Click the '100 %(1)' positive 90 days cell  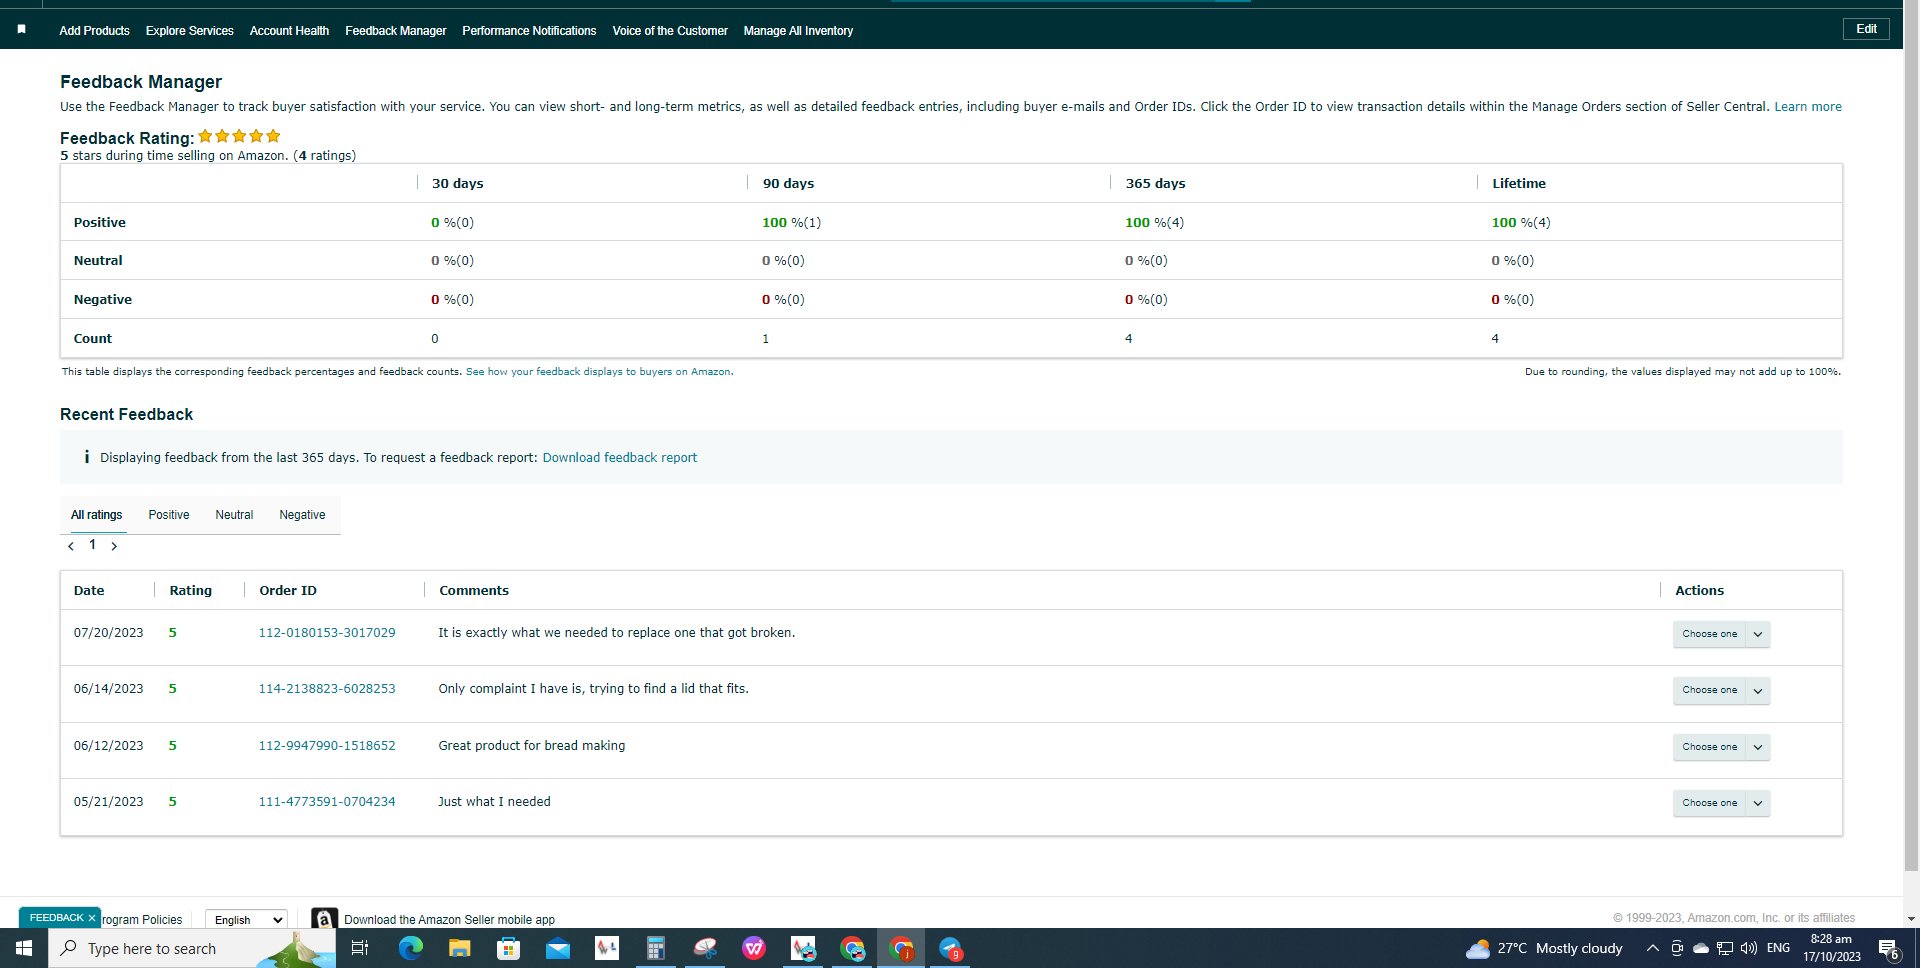coord(791,223)
